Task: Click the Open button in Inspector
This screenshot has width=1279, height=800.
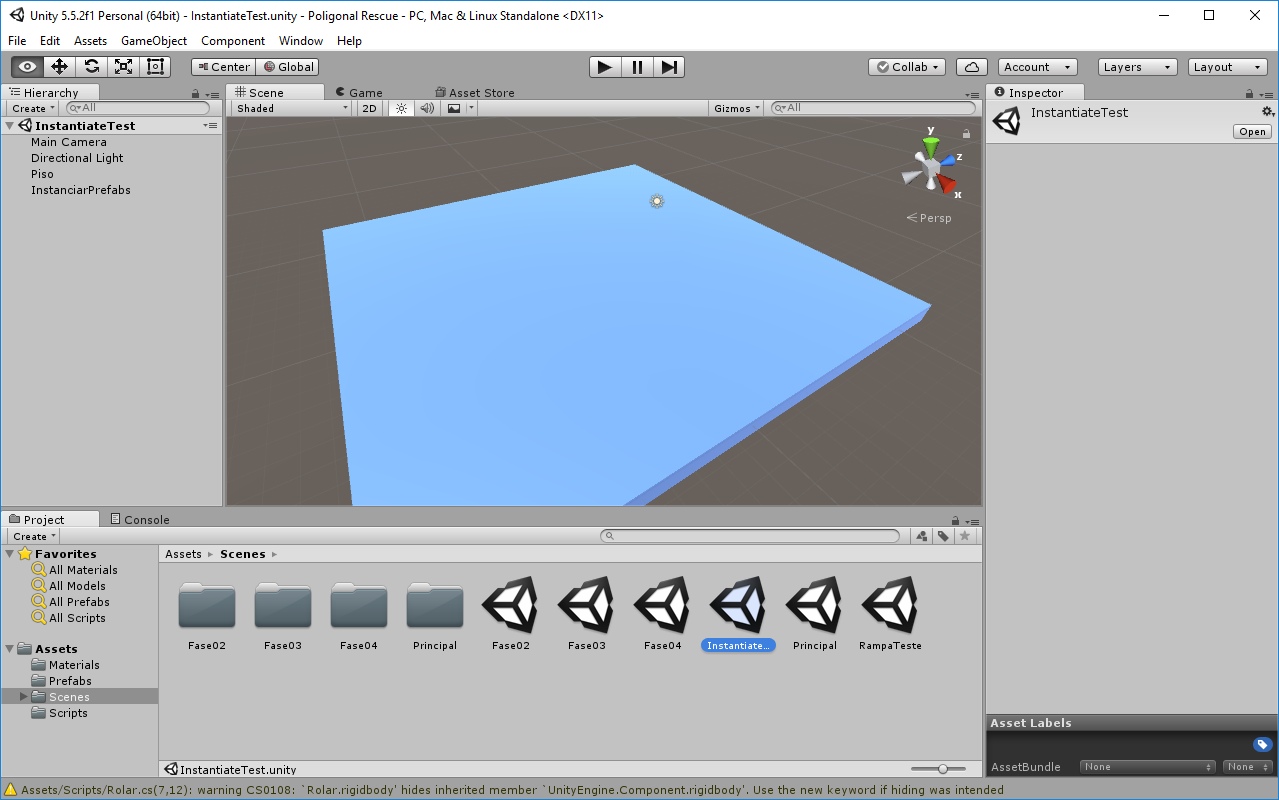Action: (1253, 132)
